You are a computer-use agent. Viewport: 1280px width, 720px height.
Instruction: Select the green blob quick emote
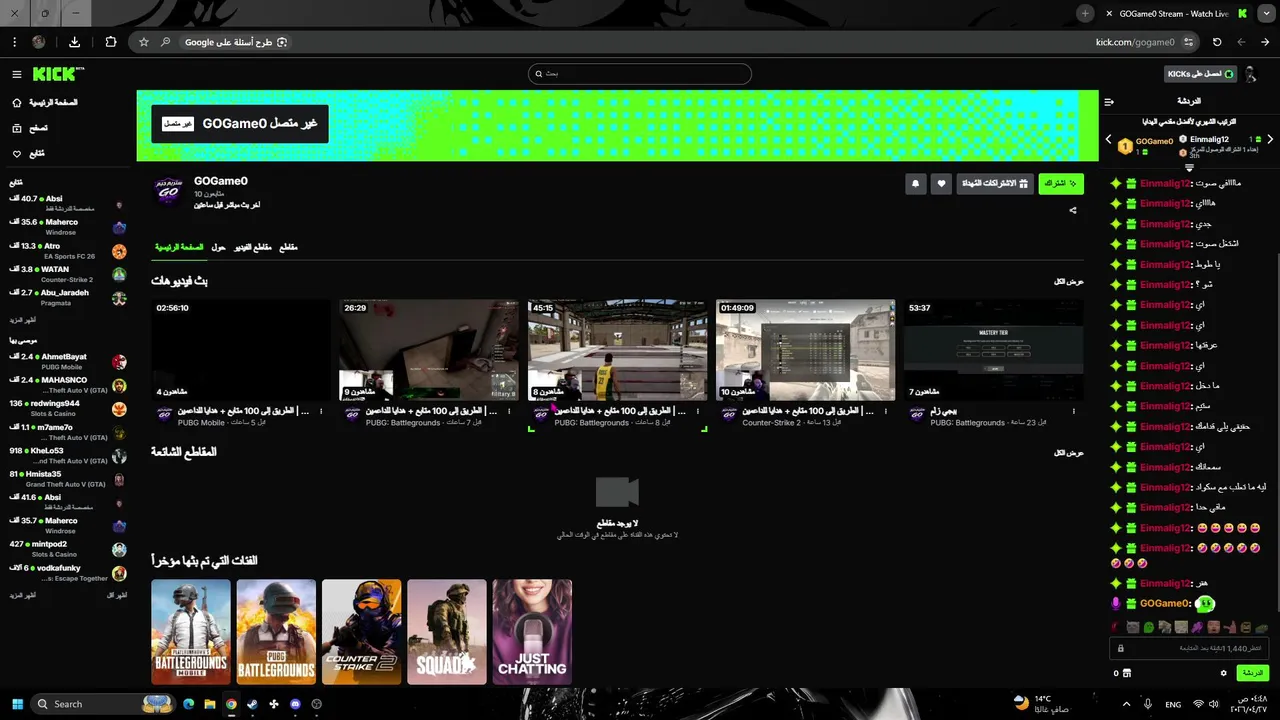[1149, 627]
